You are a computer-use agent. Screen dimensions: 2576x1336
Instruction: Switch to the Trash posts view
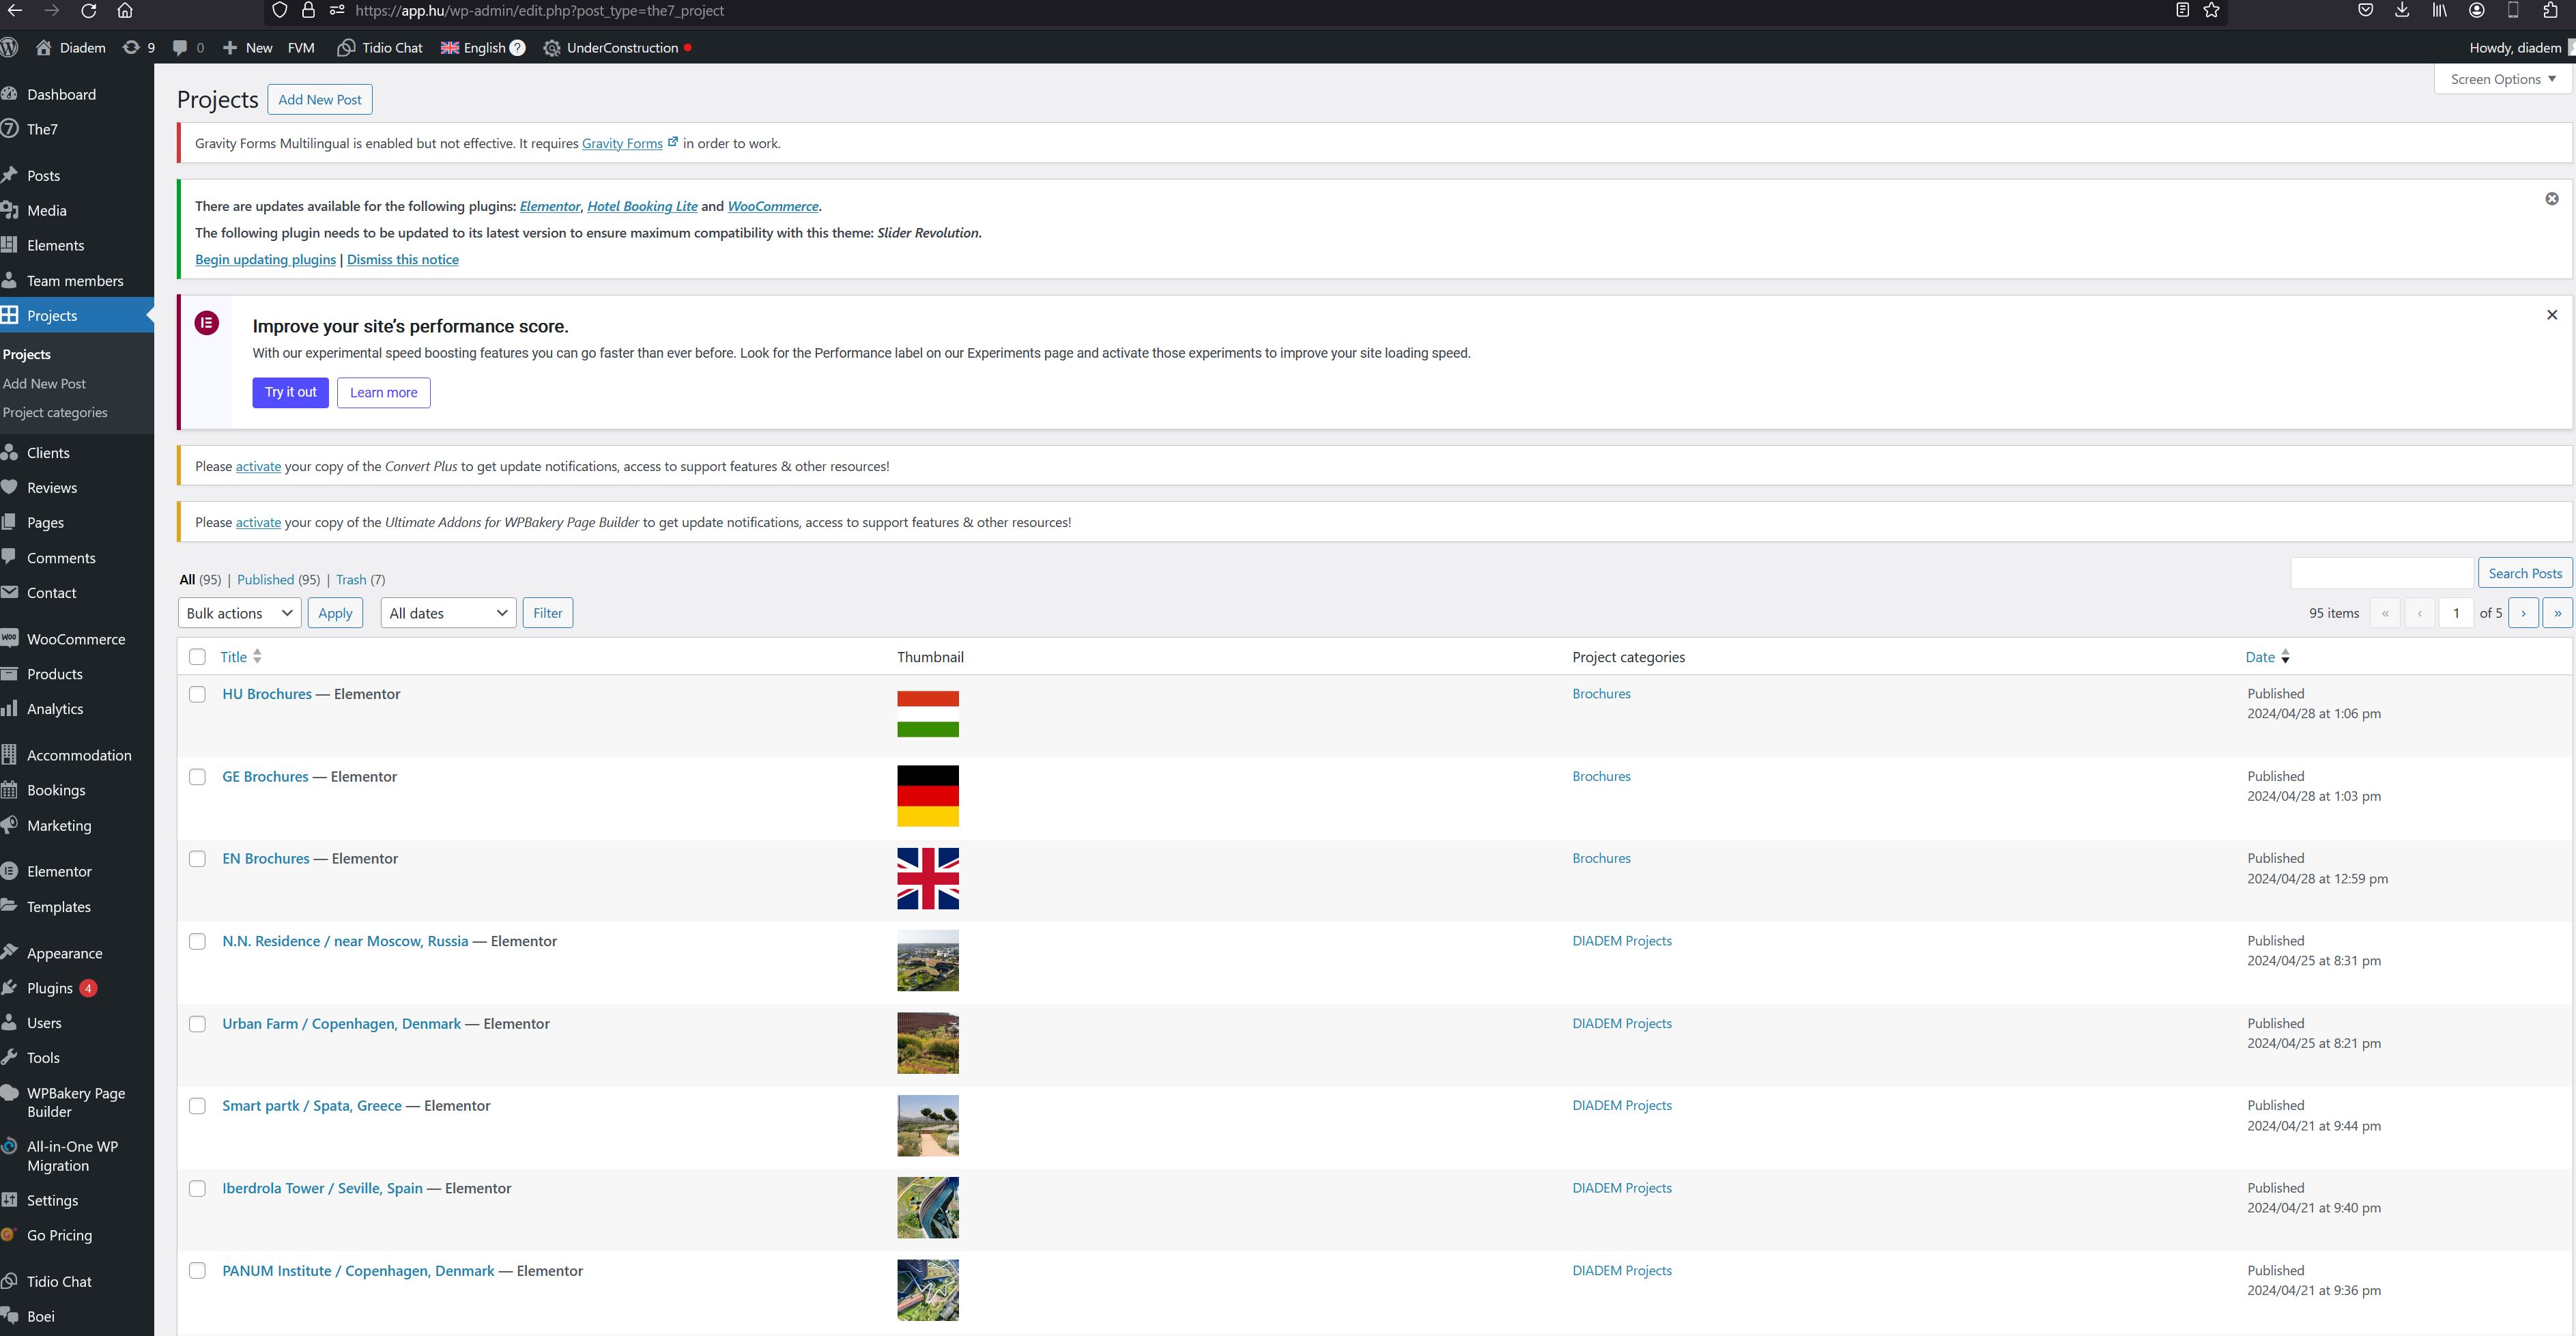[350, 579]
